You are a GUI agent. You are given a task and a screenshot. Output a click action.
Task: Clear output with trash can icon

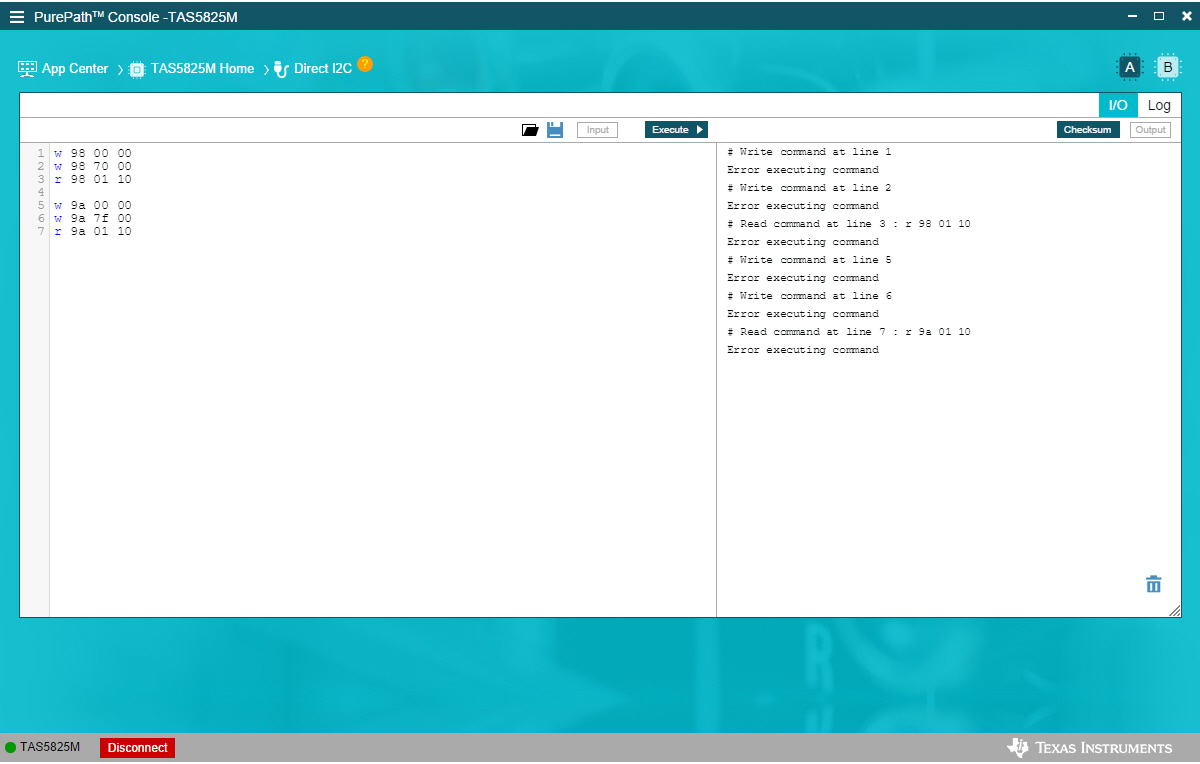[x=1153, y=584]
